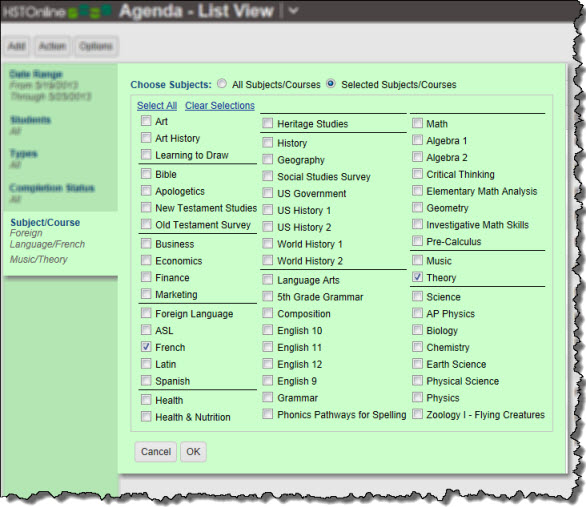This screenshot has height=507, width=586.
Task: Check the Zoology I - Flying Creatures box
Action: point(417,414)
